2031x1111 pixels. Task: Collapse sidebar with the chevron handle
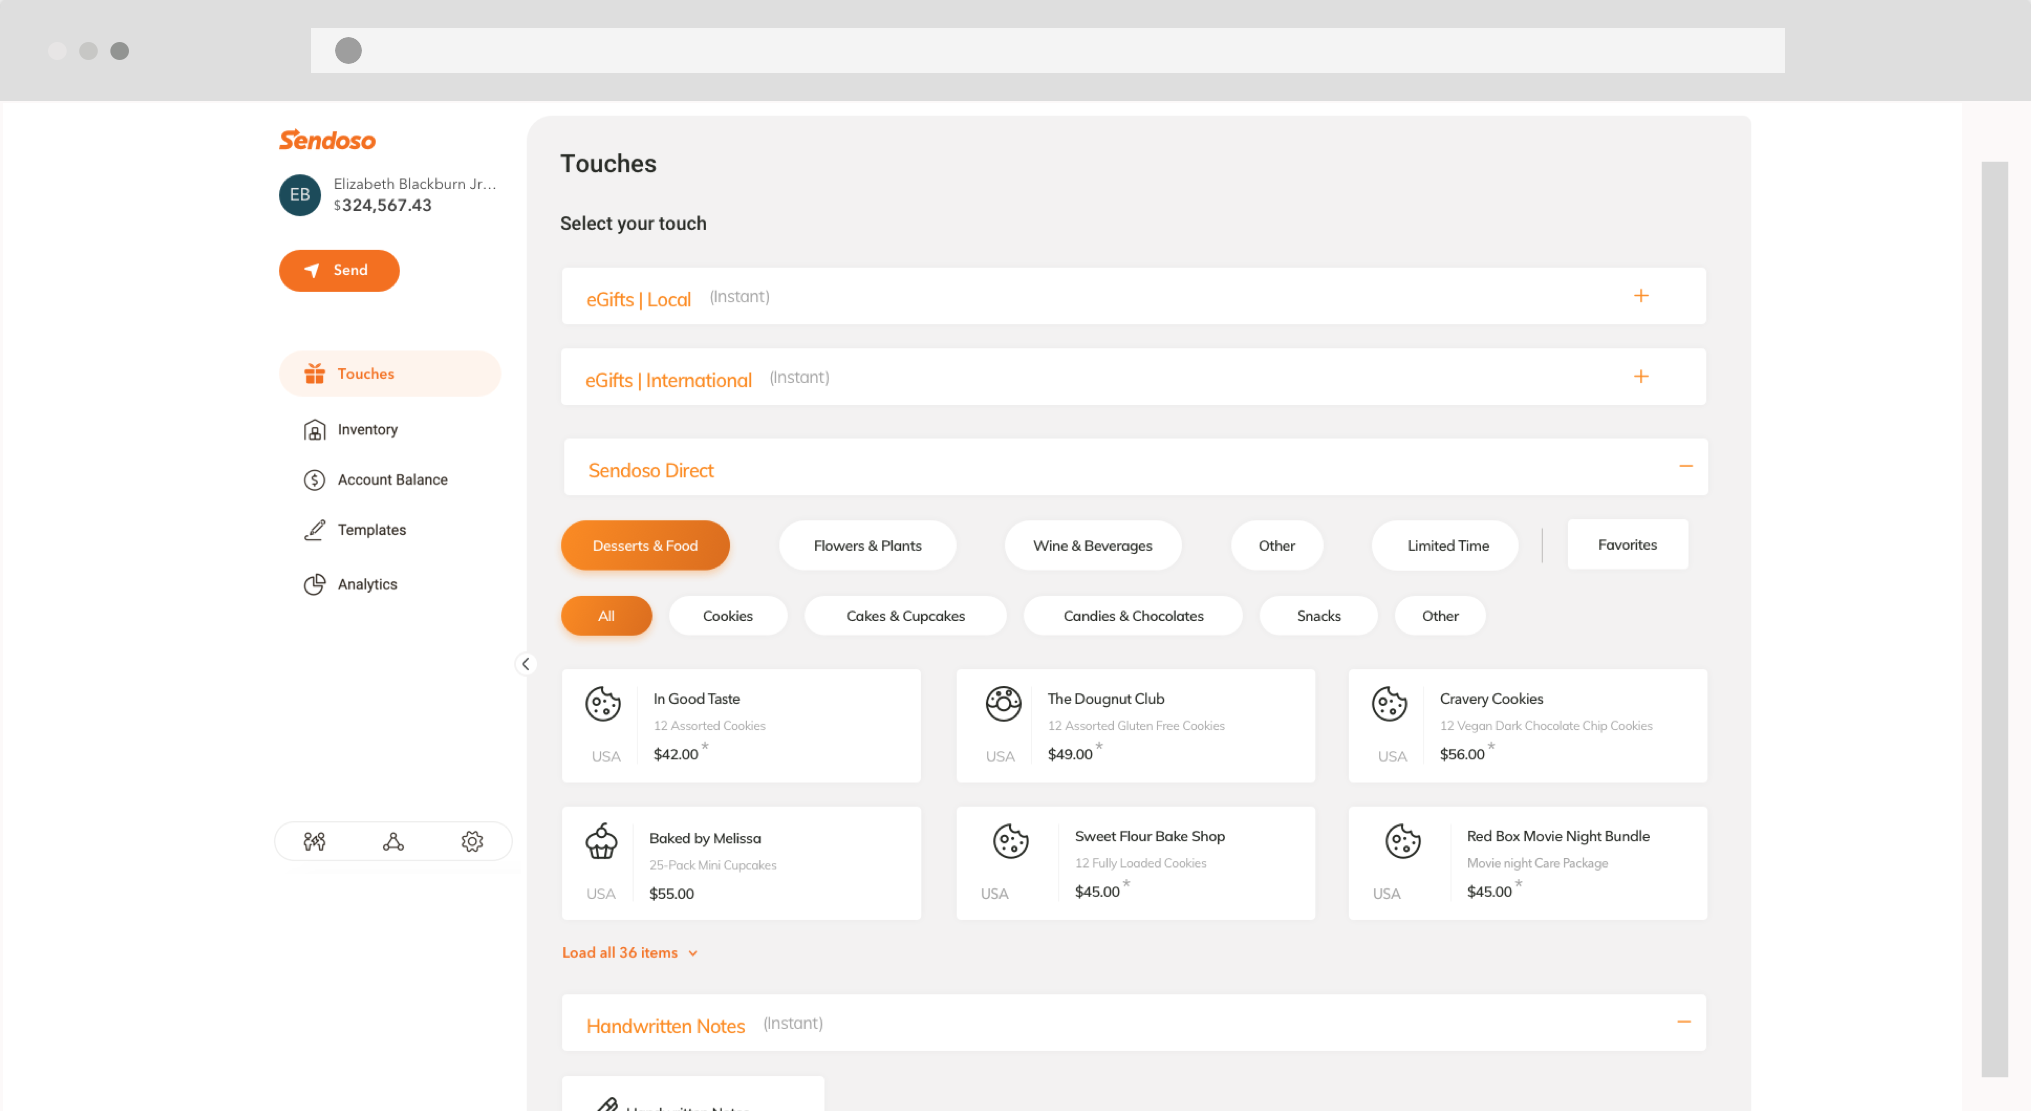coord(526,663)
